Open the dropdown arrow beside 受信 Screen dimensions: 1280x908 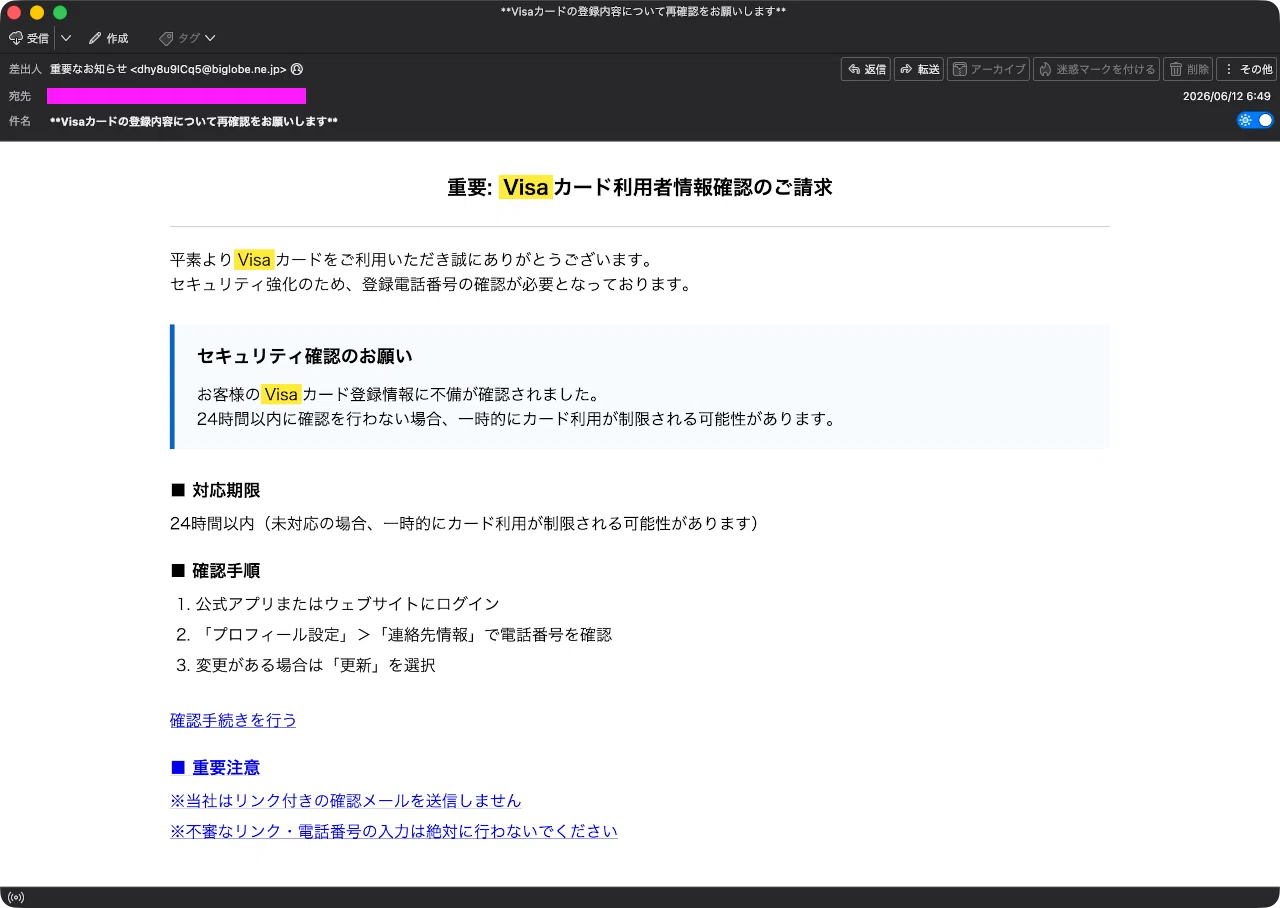66,38
